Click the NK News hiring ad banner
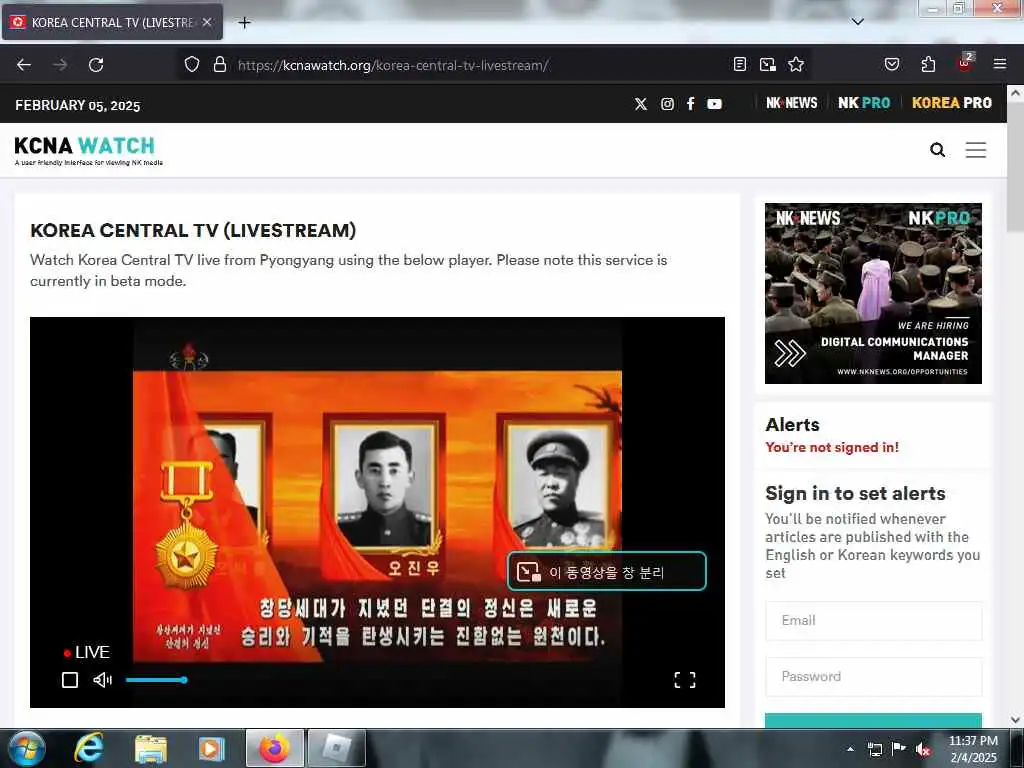Image resolution: width=1024 pixels, height=768 pixels. (x=873, y=293)
